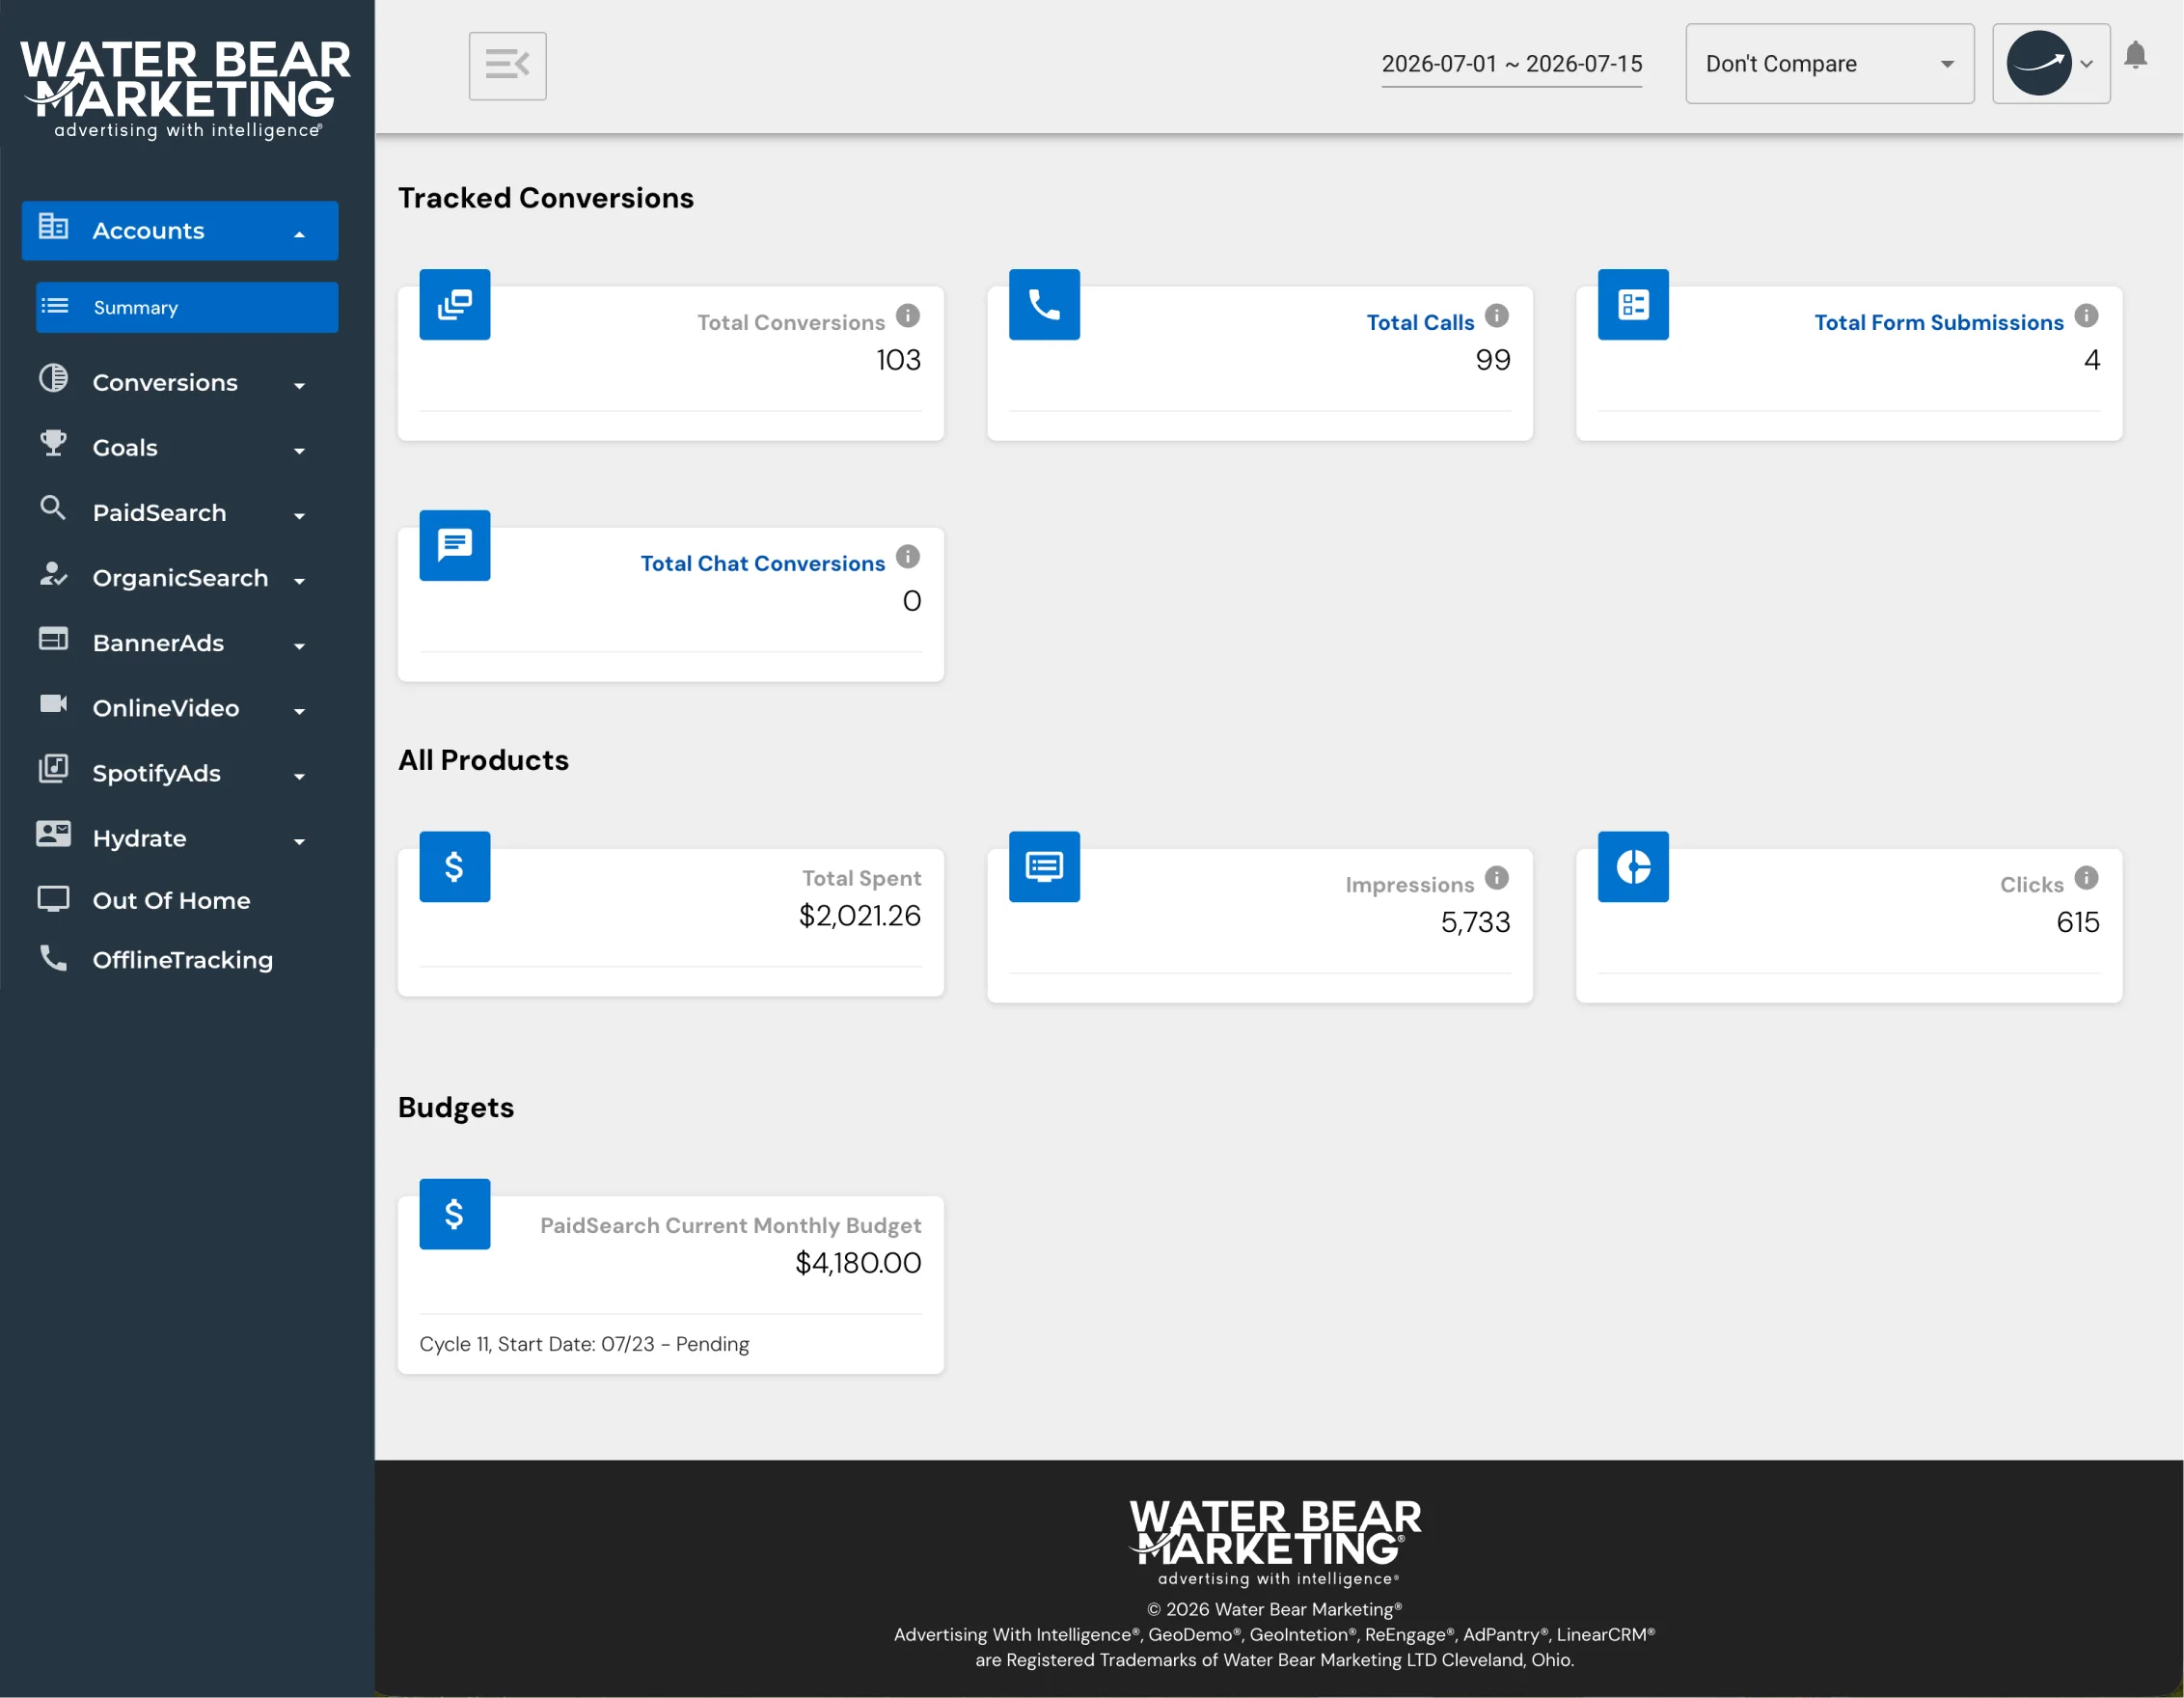The height and width of the screenshot is (1698, 2184).
Task: Click the Water Bear Marketing sidebar logo
Action: pos(186,89)
